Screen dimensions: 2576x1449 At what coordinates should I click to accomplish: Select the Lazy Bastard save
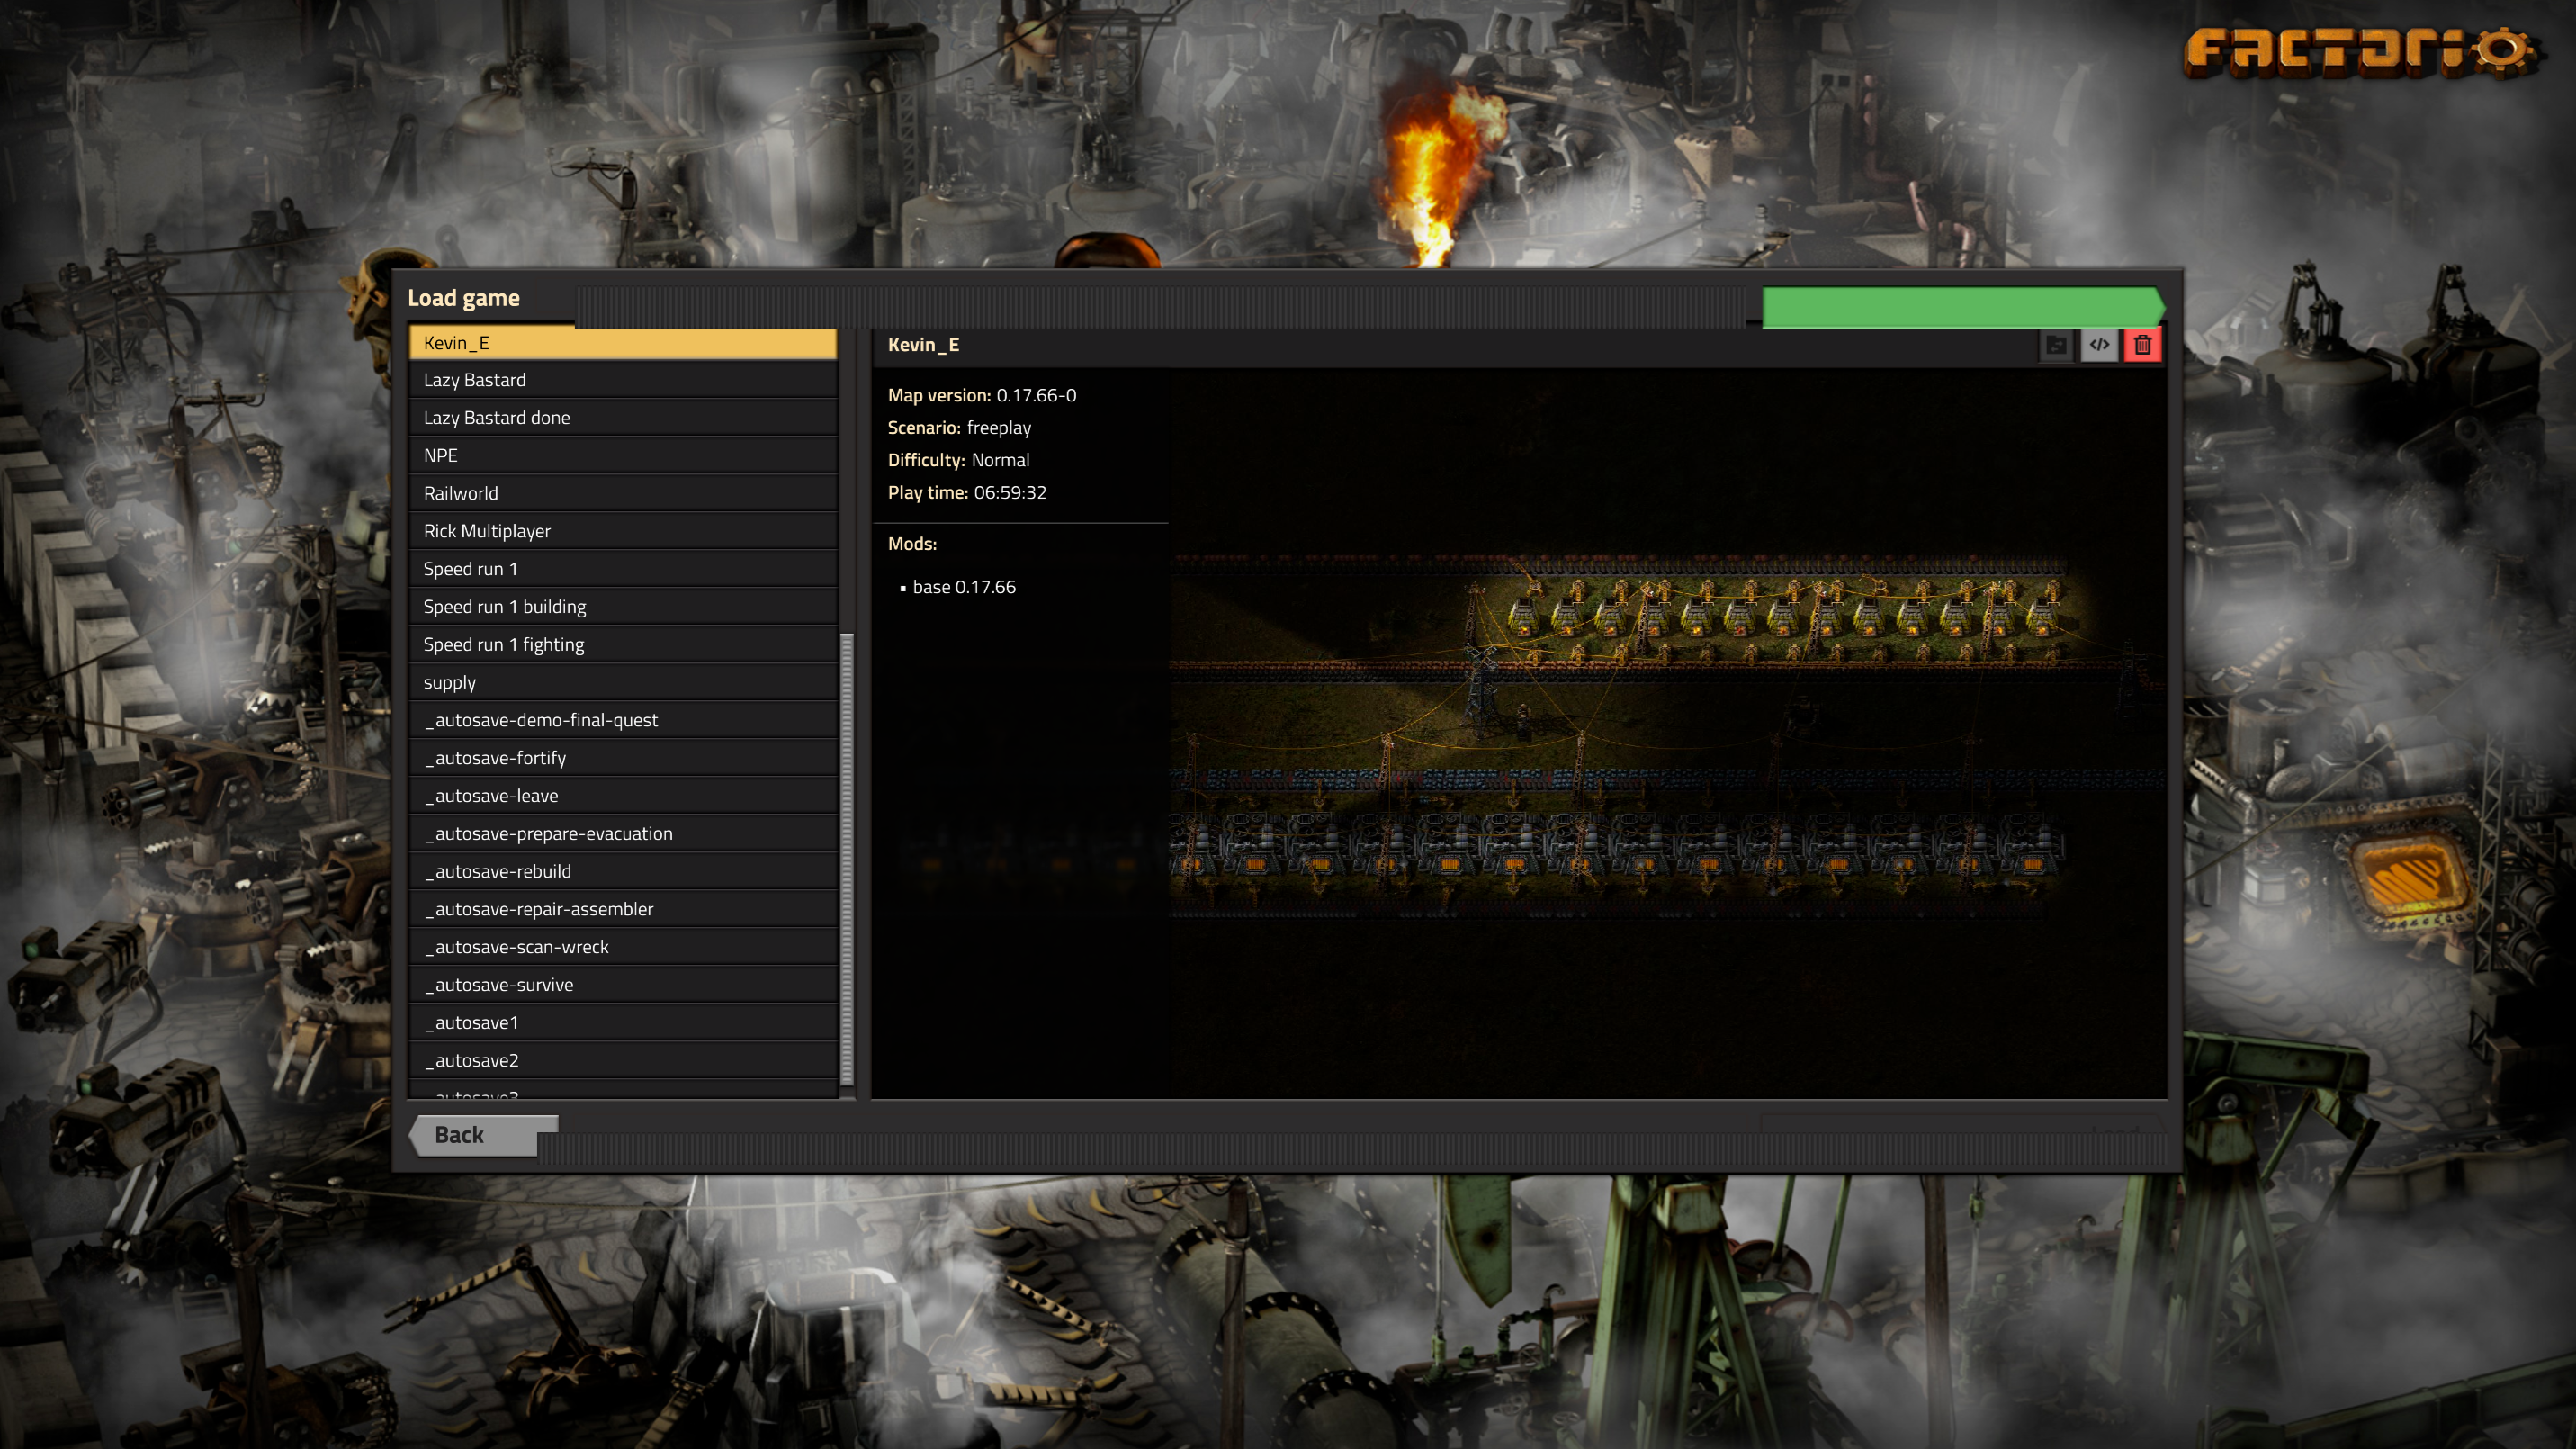click(x=623, y=380)
